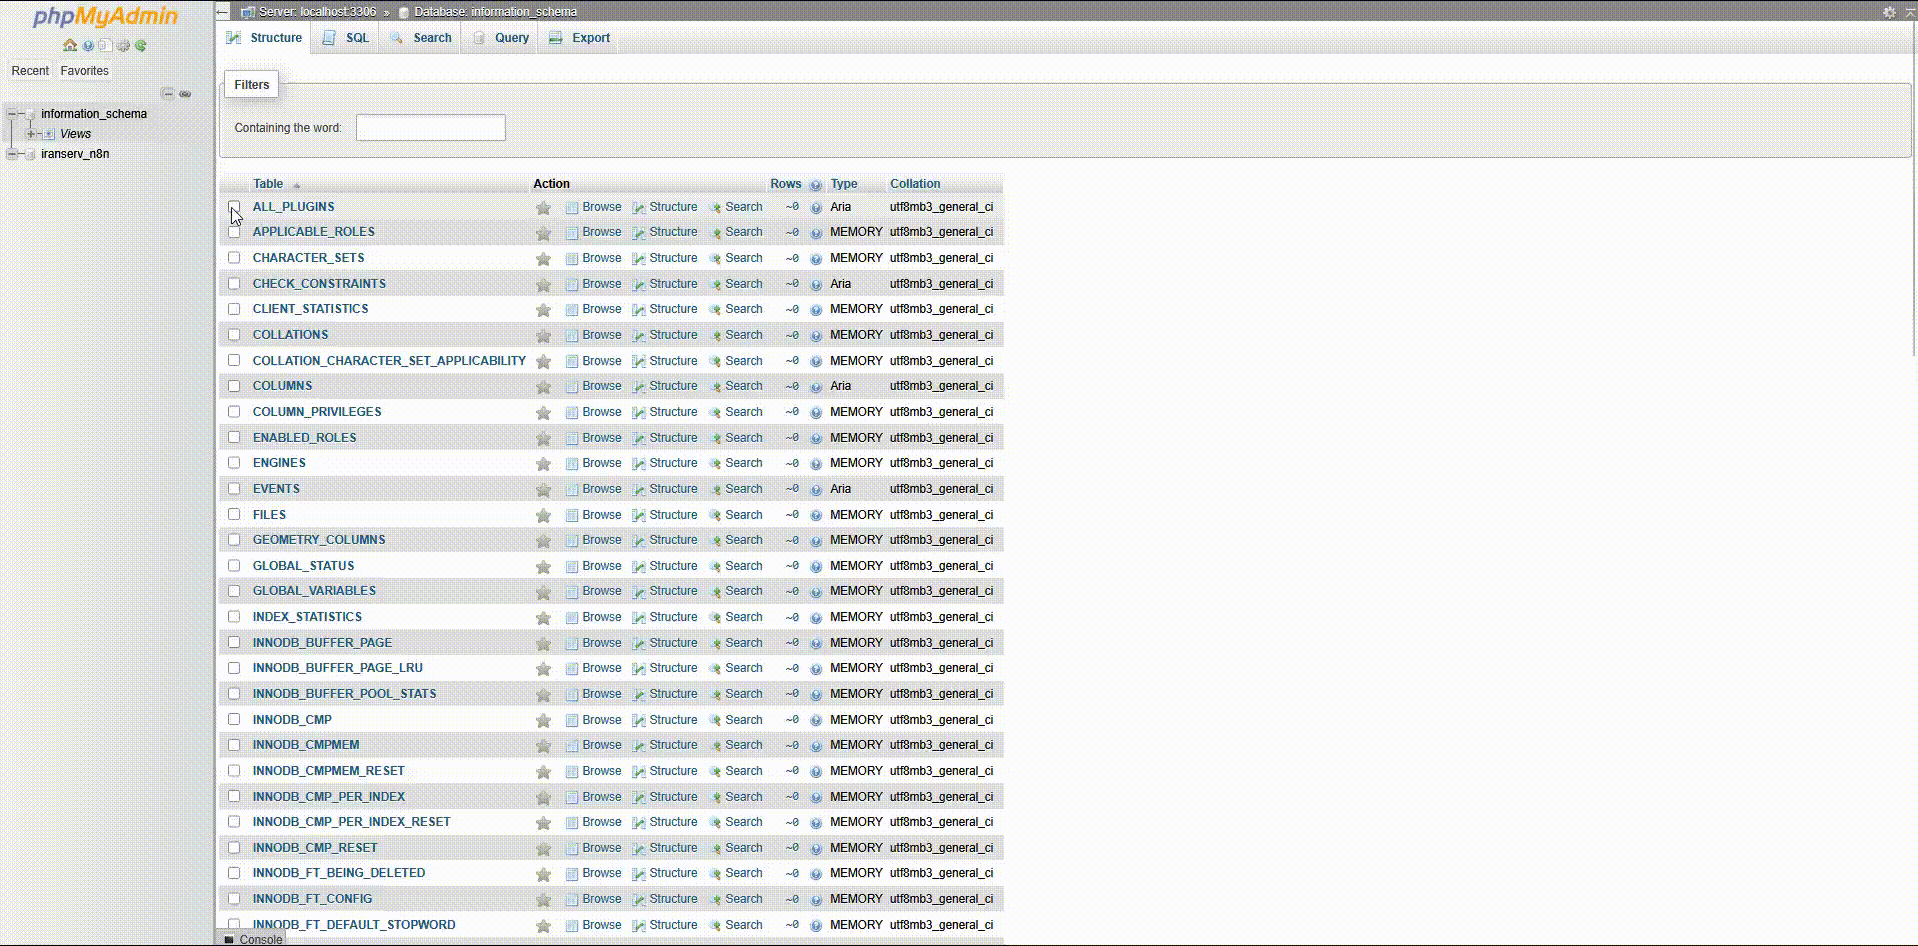The image size is (1918, 946).
Task: Click the Rows column help icon
Action: [x=815, y=185]
